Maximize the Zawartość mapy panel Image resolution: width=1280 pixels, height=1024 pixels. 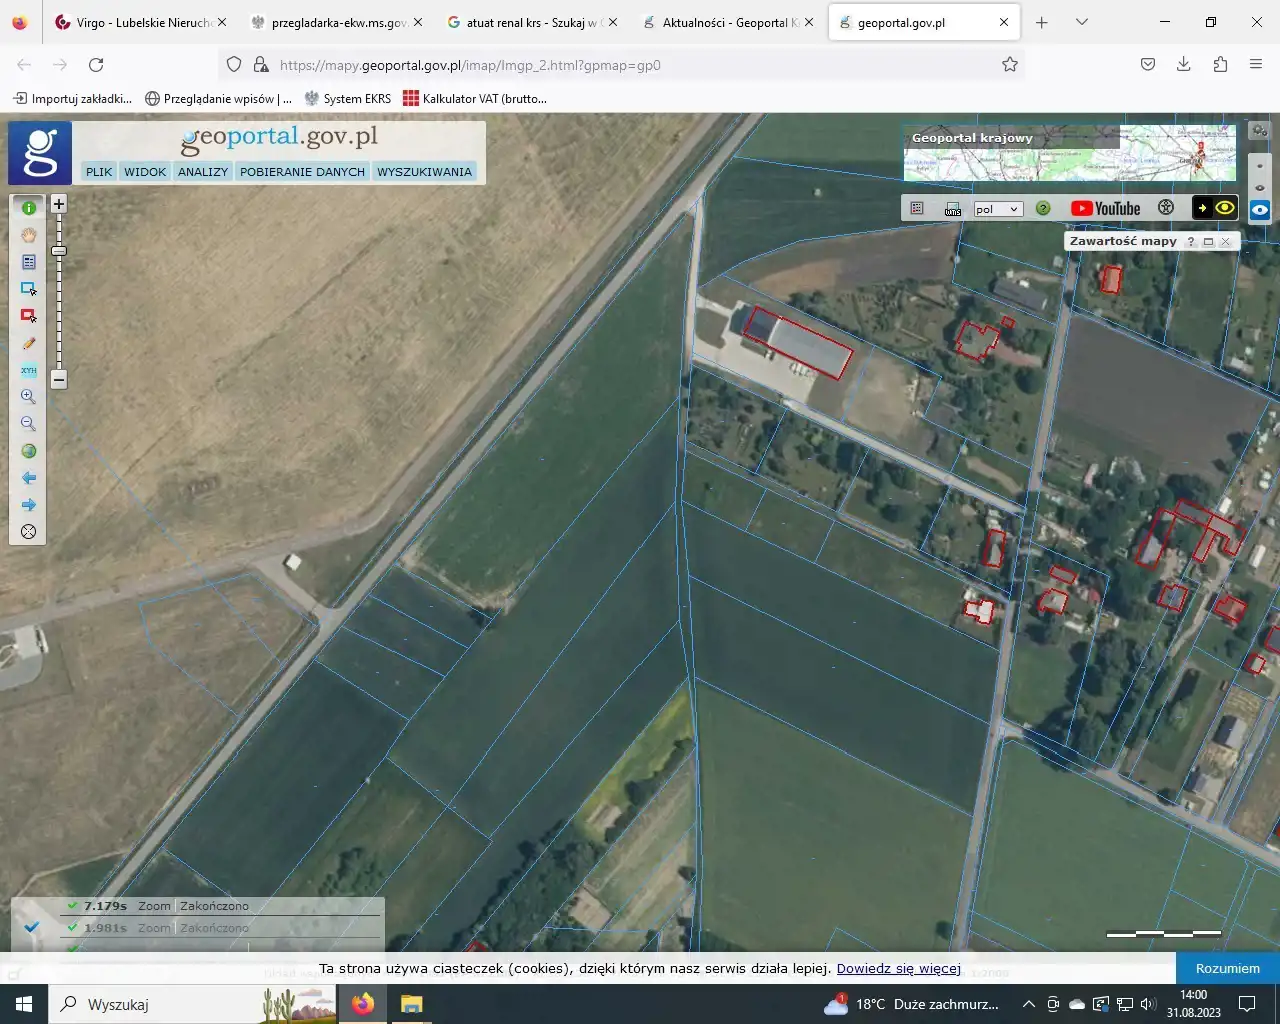tap(1208, 242)
